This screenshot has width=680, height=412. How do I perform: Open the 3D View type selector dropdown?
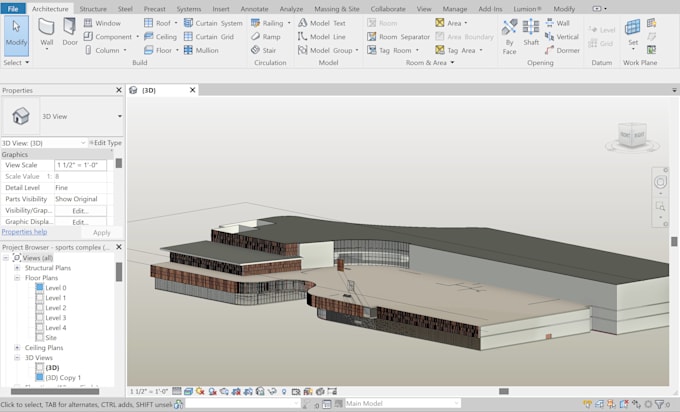point(120,116)
